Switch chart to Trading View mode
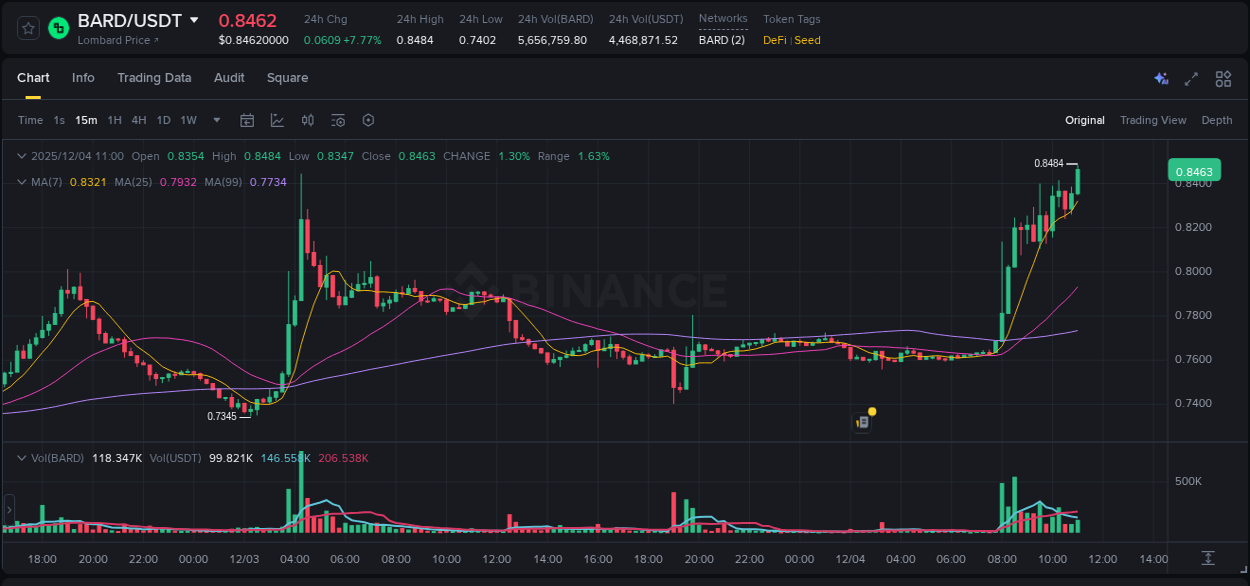The height and width of the screenshot is (586, 1250). 1153,120
